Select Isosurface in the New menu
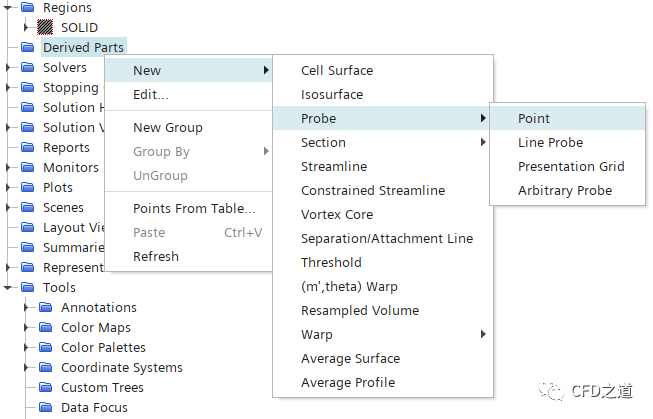 click(x=332, y=94)
